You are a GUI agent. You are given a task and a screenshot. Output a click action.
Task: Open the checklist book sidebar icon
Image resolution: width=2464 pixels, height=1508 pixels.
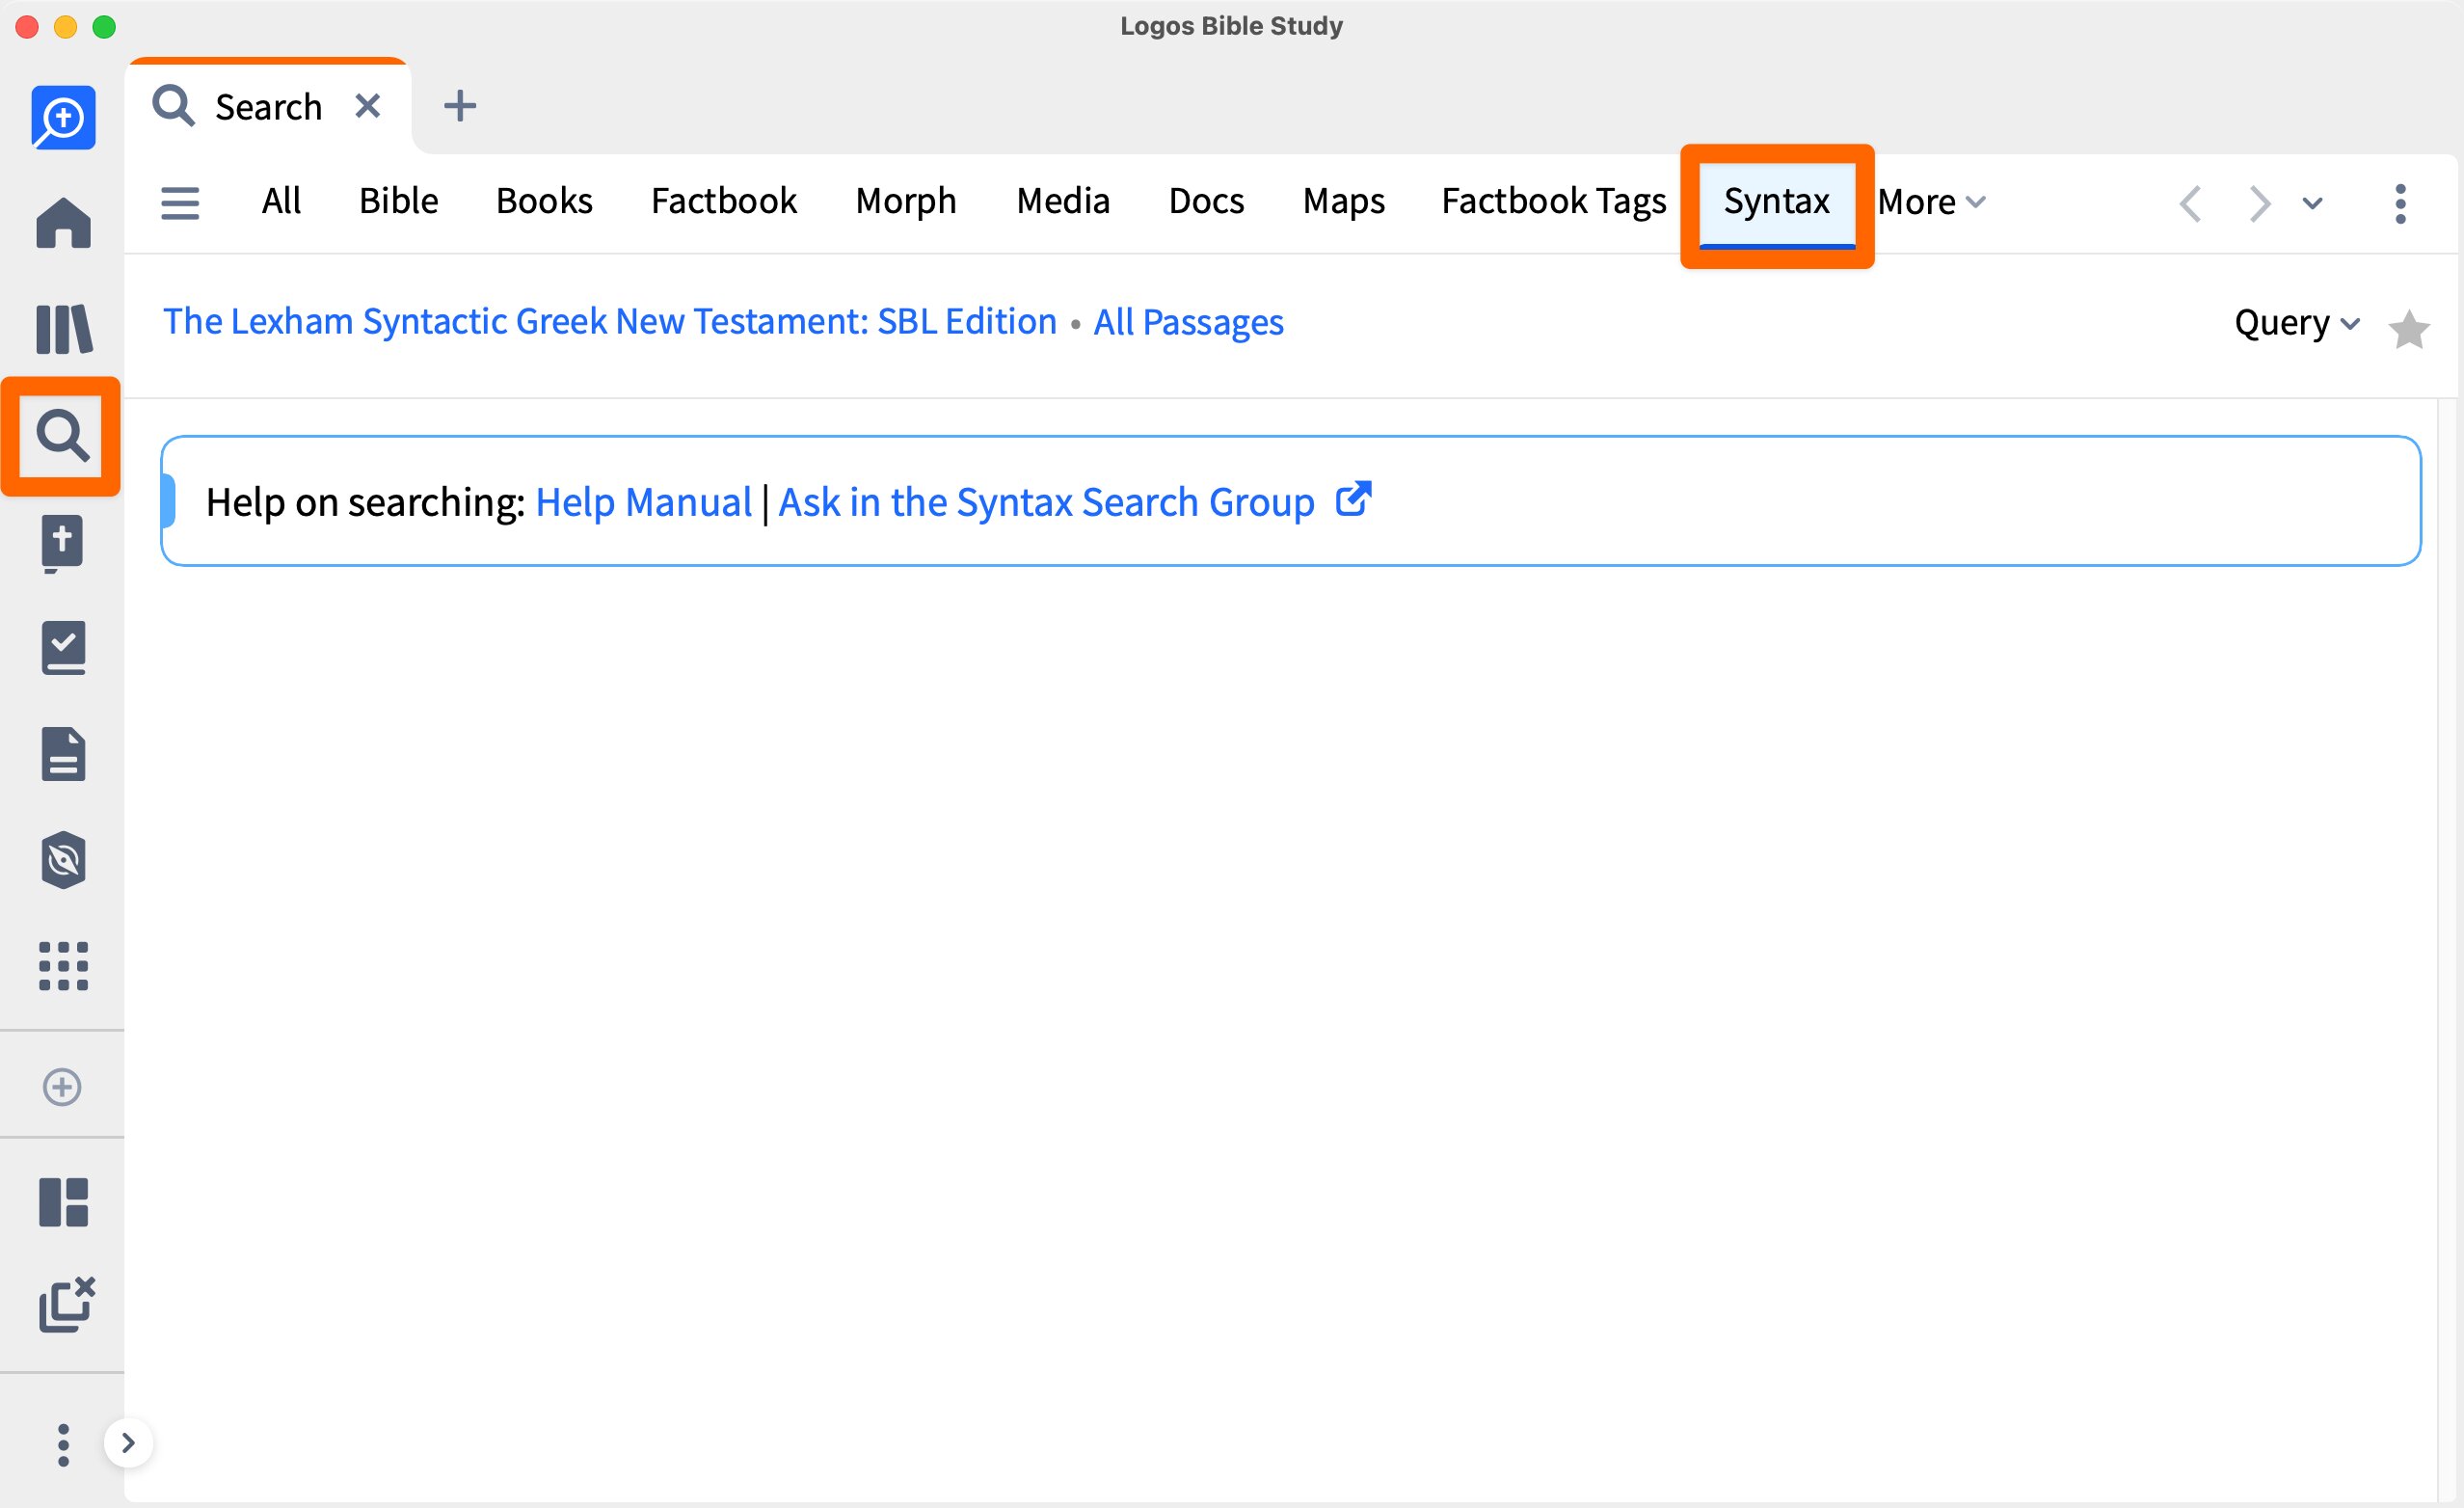point(63,648)
